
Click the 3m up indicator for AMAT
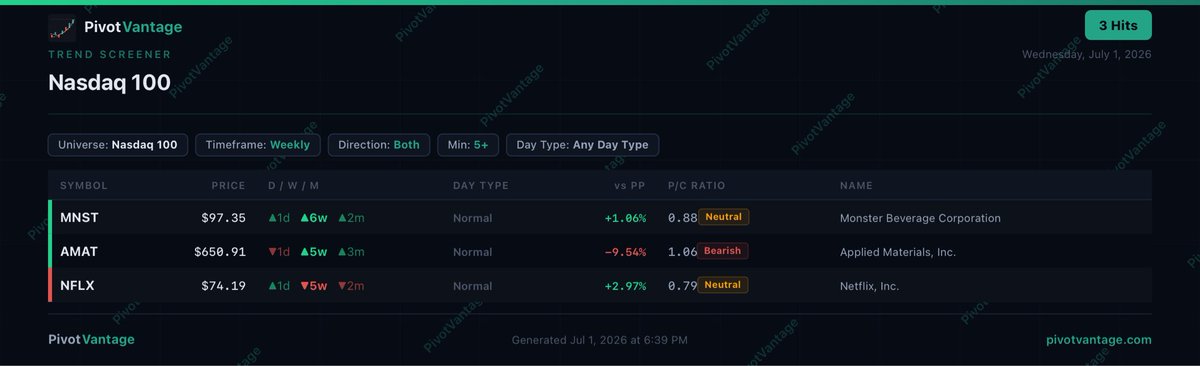click(x=351, y=252)
